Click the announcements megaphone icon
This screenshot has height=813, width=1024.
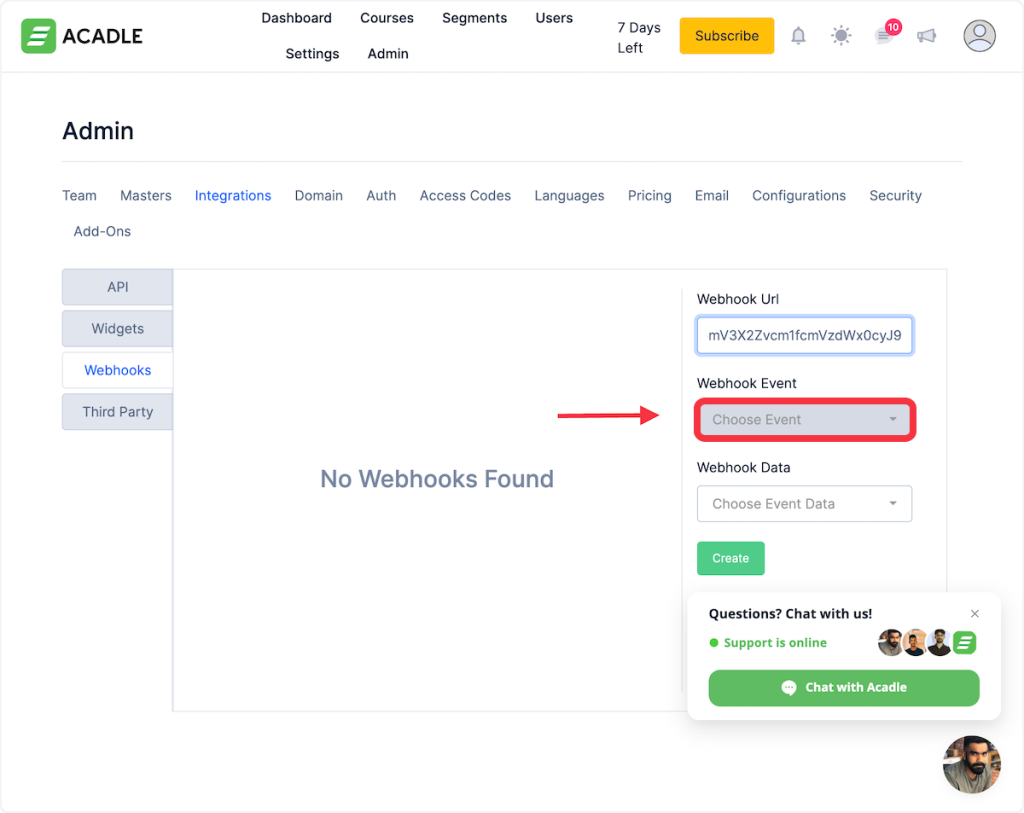coord(927,36)
